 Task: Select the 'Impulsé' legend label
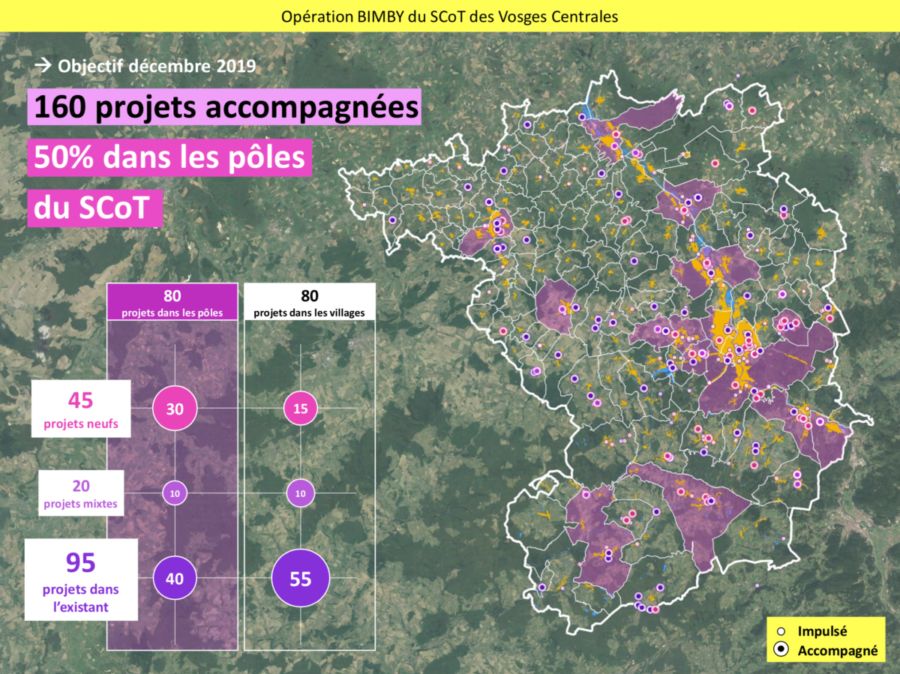click(822, 632)
